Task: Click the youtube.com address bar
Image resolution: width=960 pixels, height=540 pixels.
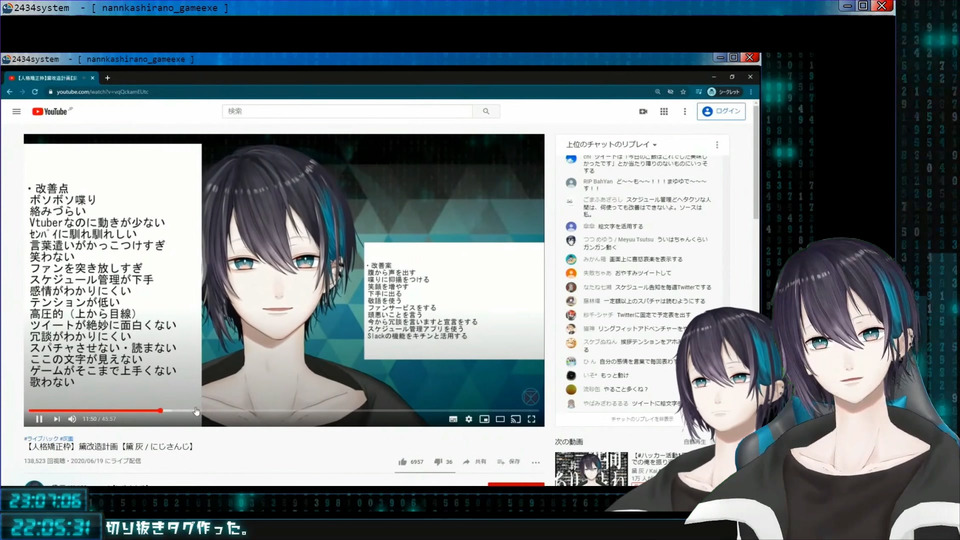Action: coord(103,92)
